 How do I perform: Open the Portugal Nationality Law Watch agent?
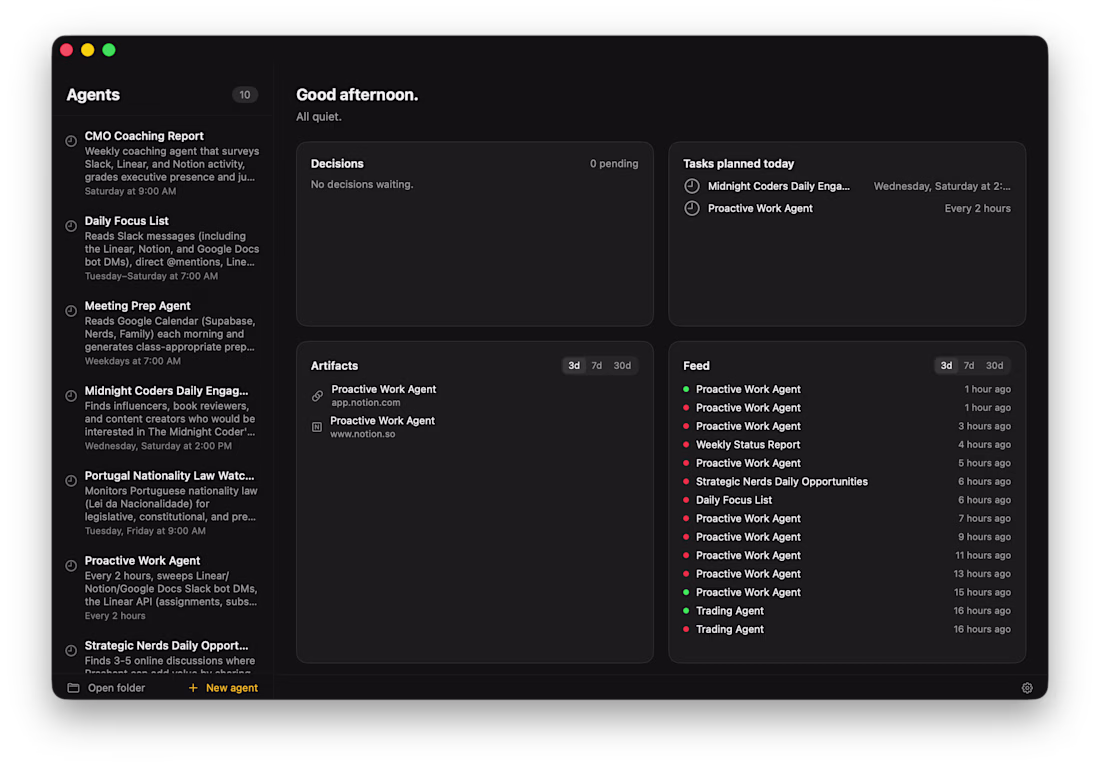[169, 476]
